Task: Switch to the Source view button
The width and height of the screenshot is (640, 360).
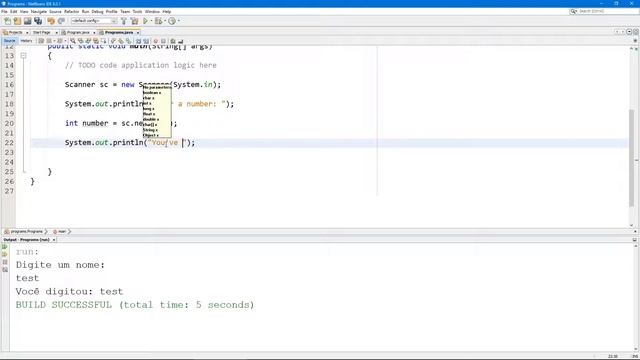Action: pos(9,41)
